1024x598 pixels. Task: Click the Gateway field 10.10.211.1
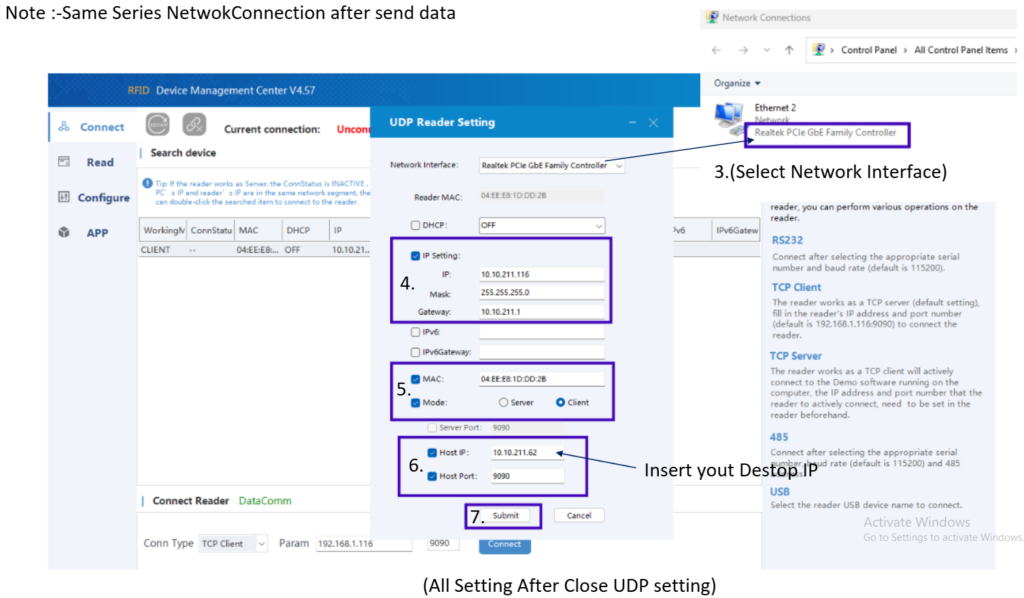coord(541,311)
